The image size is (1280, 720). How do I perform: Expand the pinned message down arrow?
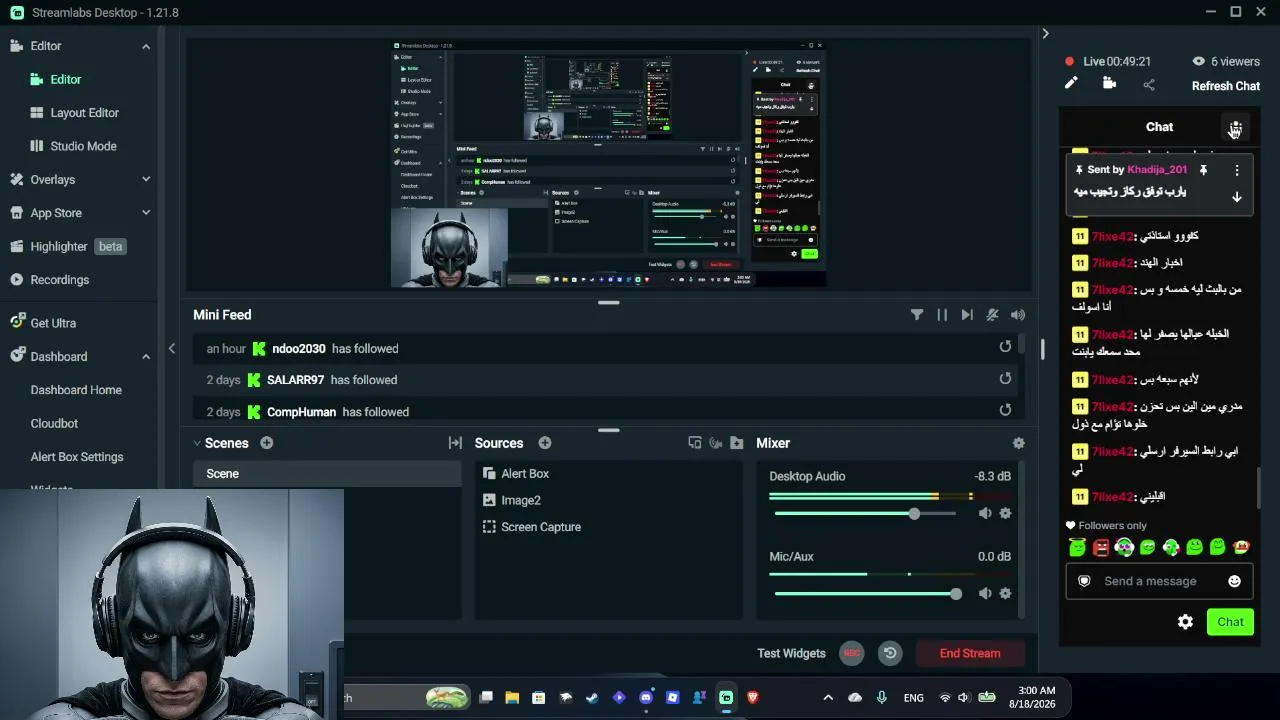pos(1237,197)
